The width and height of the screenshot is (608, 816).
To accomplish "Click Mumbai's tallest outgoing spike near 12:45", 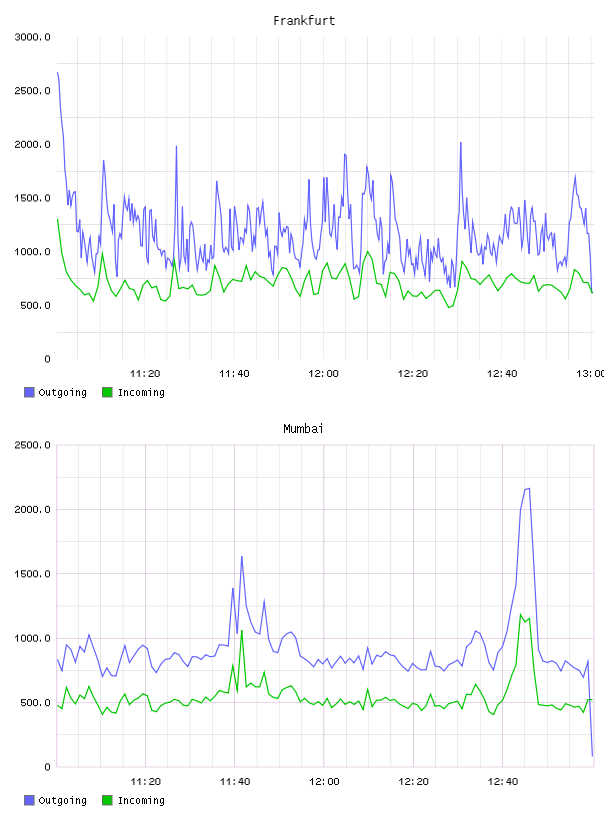I will click(x=527, y=489).
